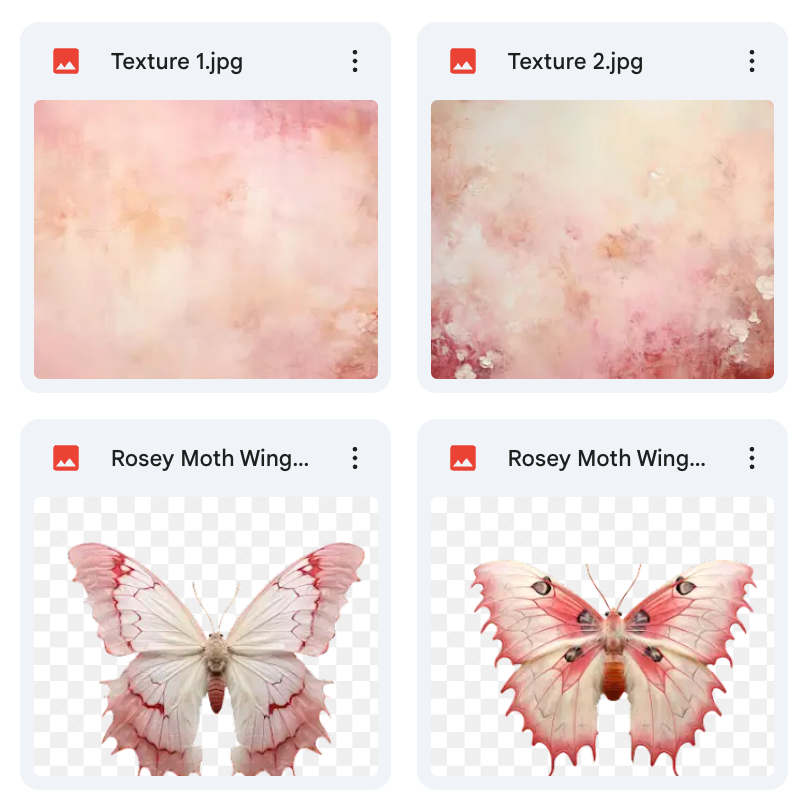Open the more actions menu for Texture 2.jpg
This screenshot has height=808, width=802.
(752, 61)
